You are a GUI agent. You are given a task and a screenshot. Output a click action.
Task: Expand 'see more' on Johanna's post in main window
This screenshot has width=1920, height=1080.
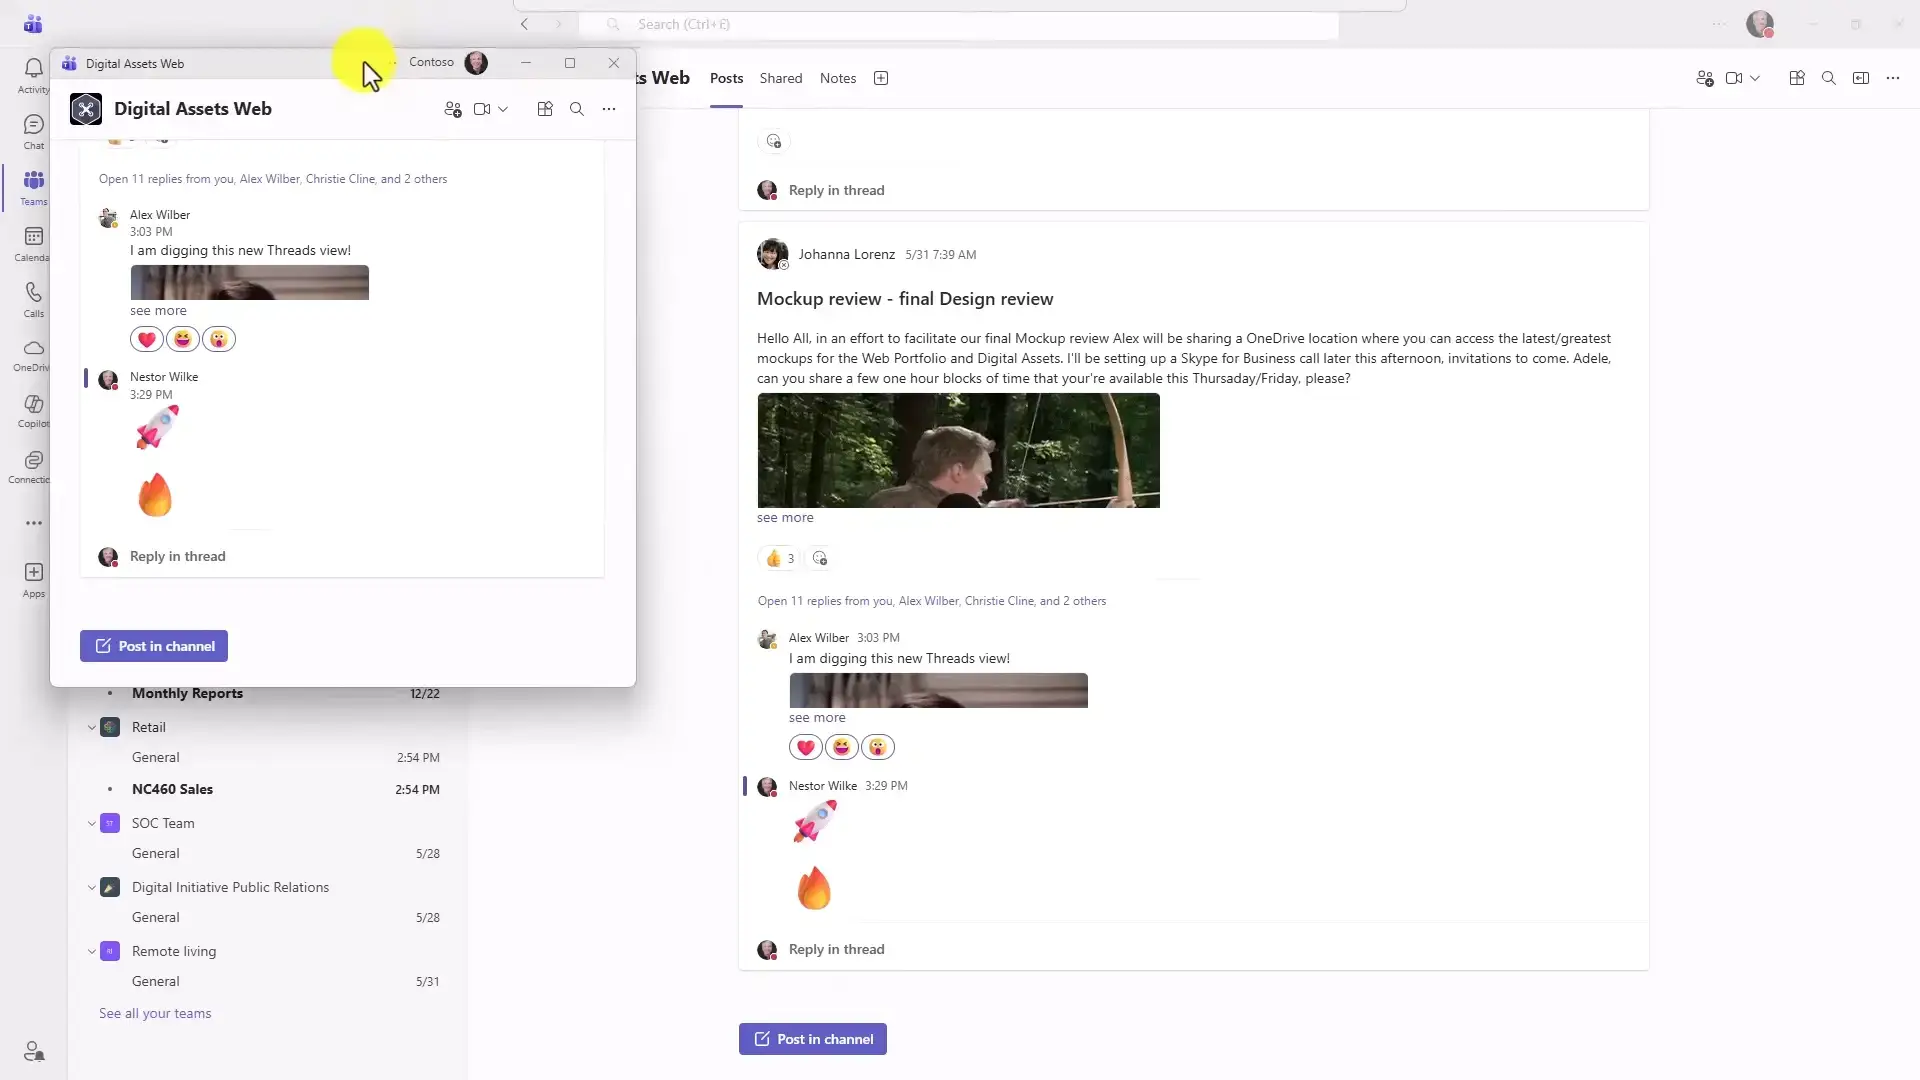[785, 518]
